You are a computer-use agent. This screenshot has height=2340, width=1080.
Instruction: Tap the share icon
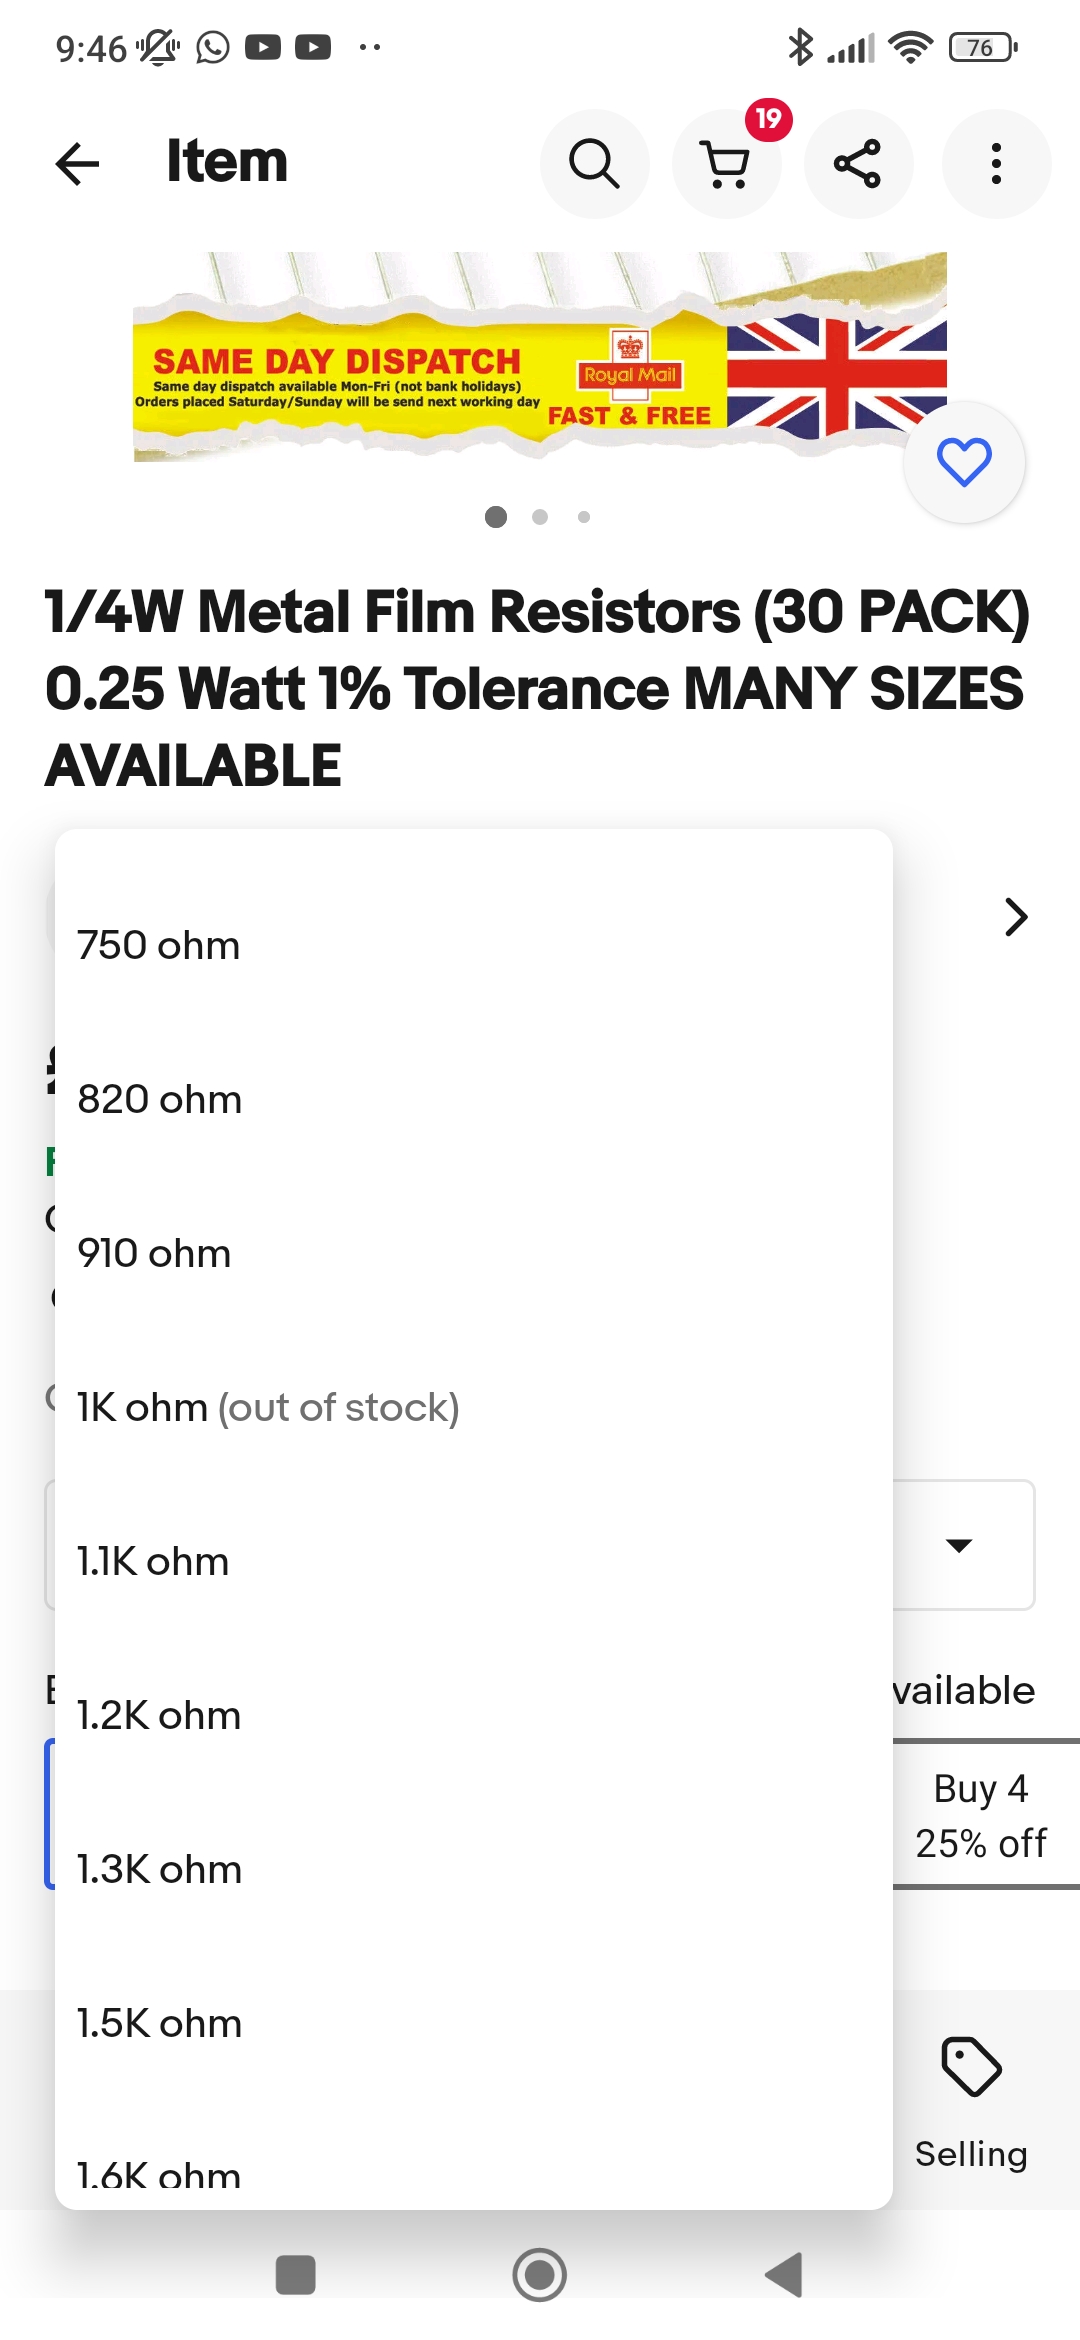tap(858, 163)
